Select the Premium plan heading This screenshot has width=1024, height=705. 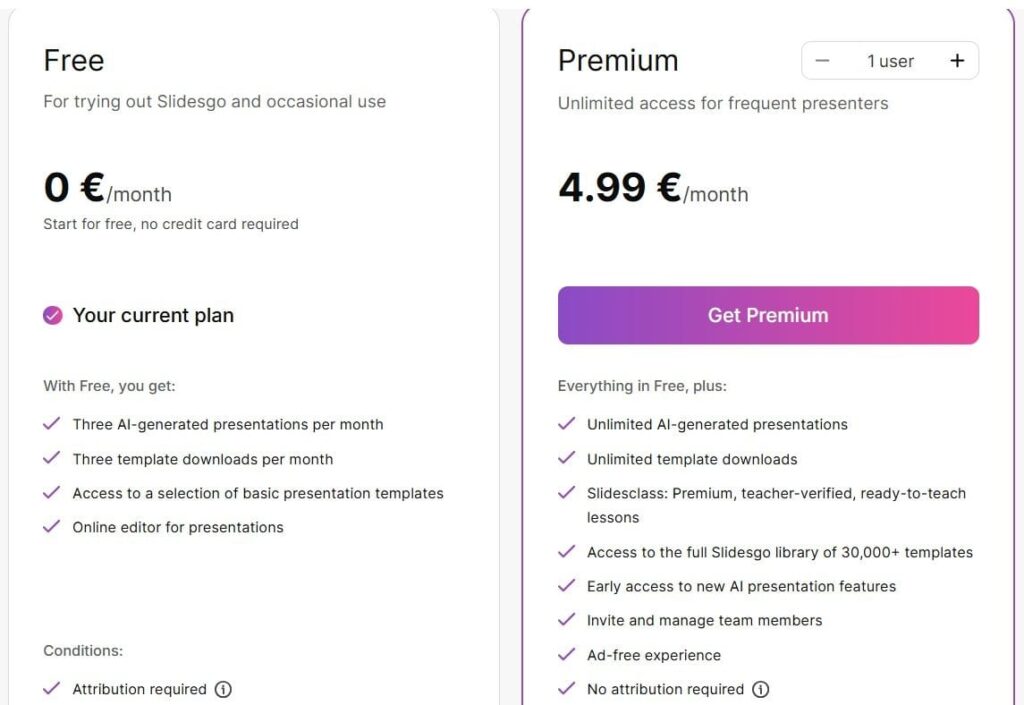click(x=617, y=60)
